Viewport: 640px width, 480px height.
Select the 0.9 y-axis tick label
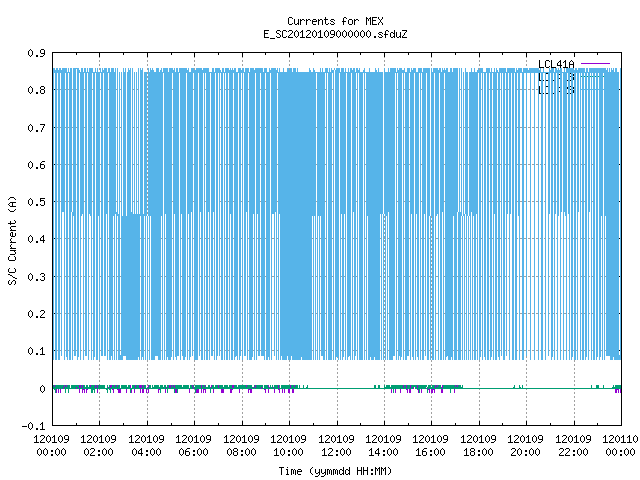37,53
